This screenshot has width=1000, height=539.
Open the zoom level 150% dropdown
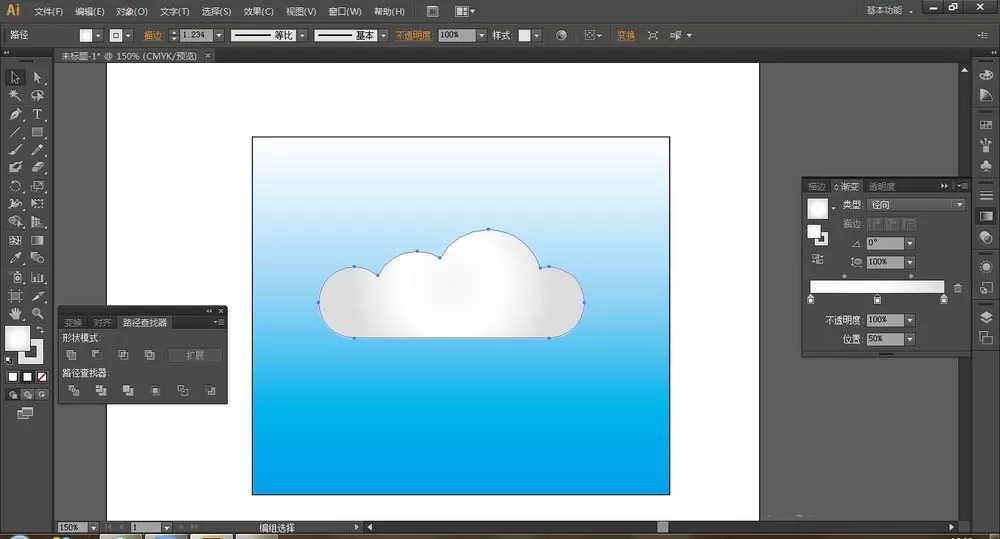click(93, 528)
